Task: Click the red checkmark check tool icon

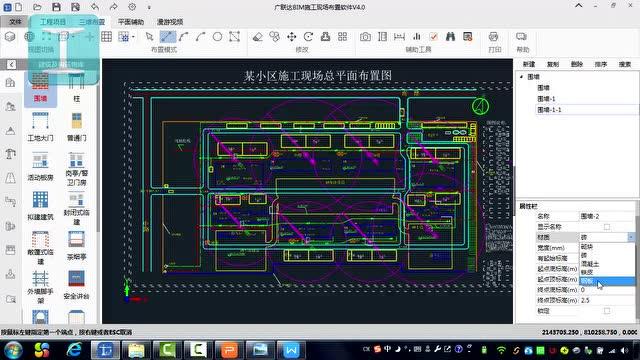Action: click(x=433, y=37)
